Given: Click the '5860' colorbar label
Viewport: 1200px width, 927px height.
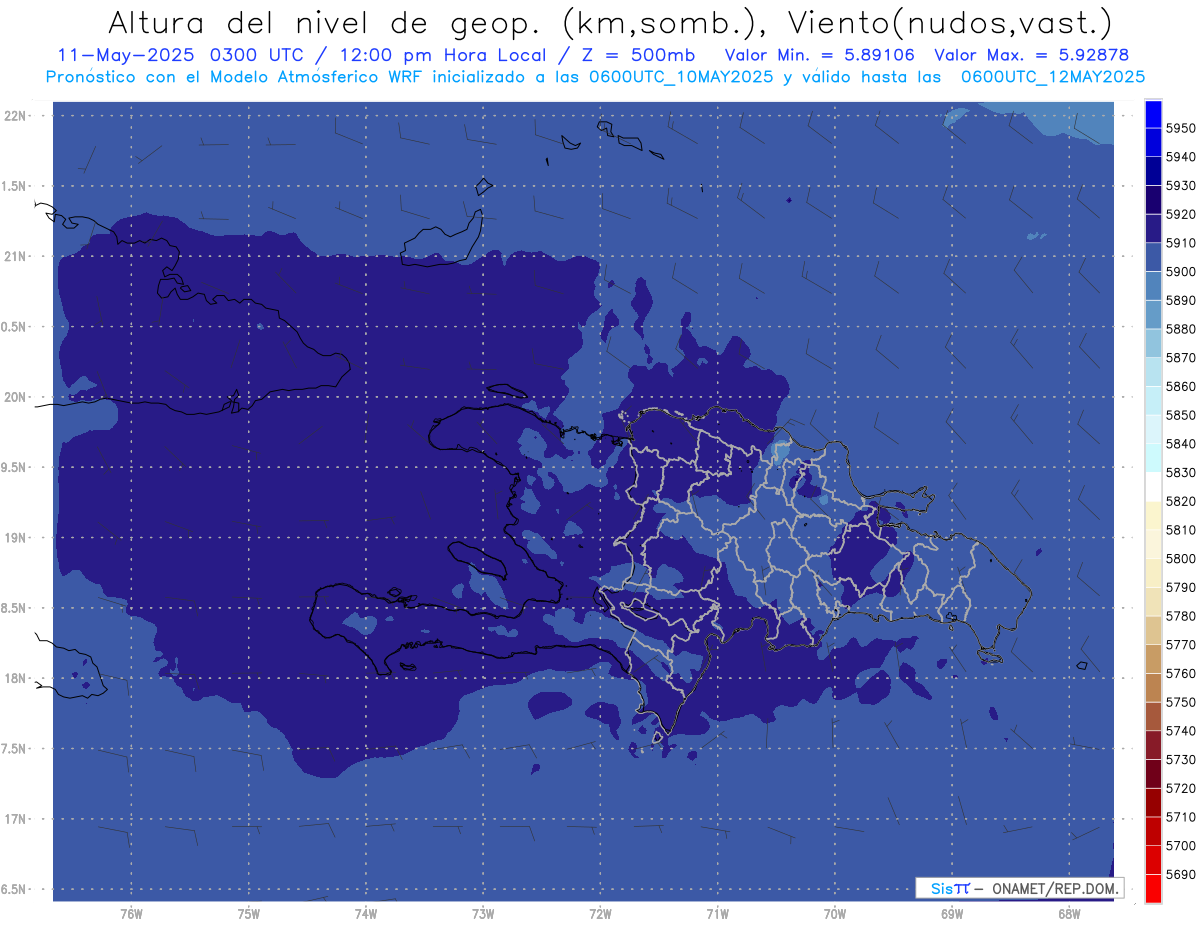Looking at the screenshot, I should pyautogui.click(x=1180, y=386).
